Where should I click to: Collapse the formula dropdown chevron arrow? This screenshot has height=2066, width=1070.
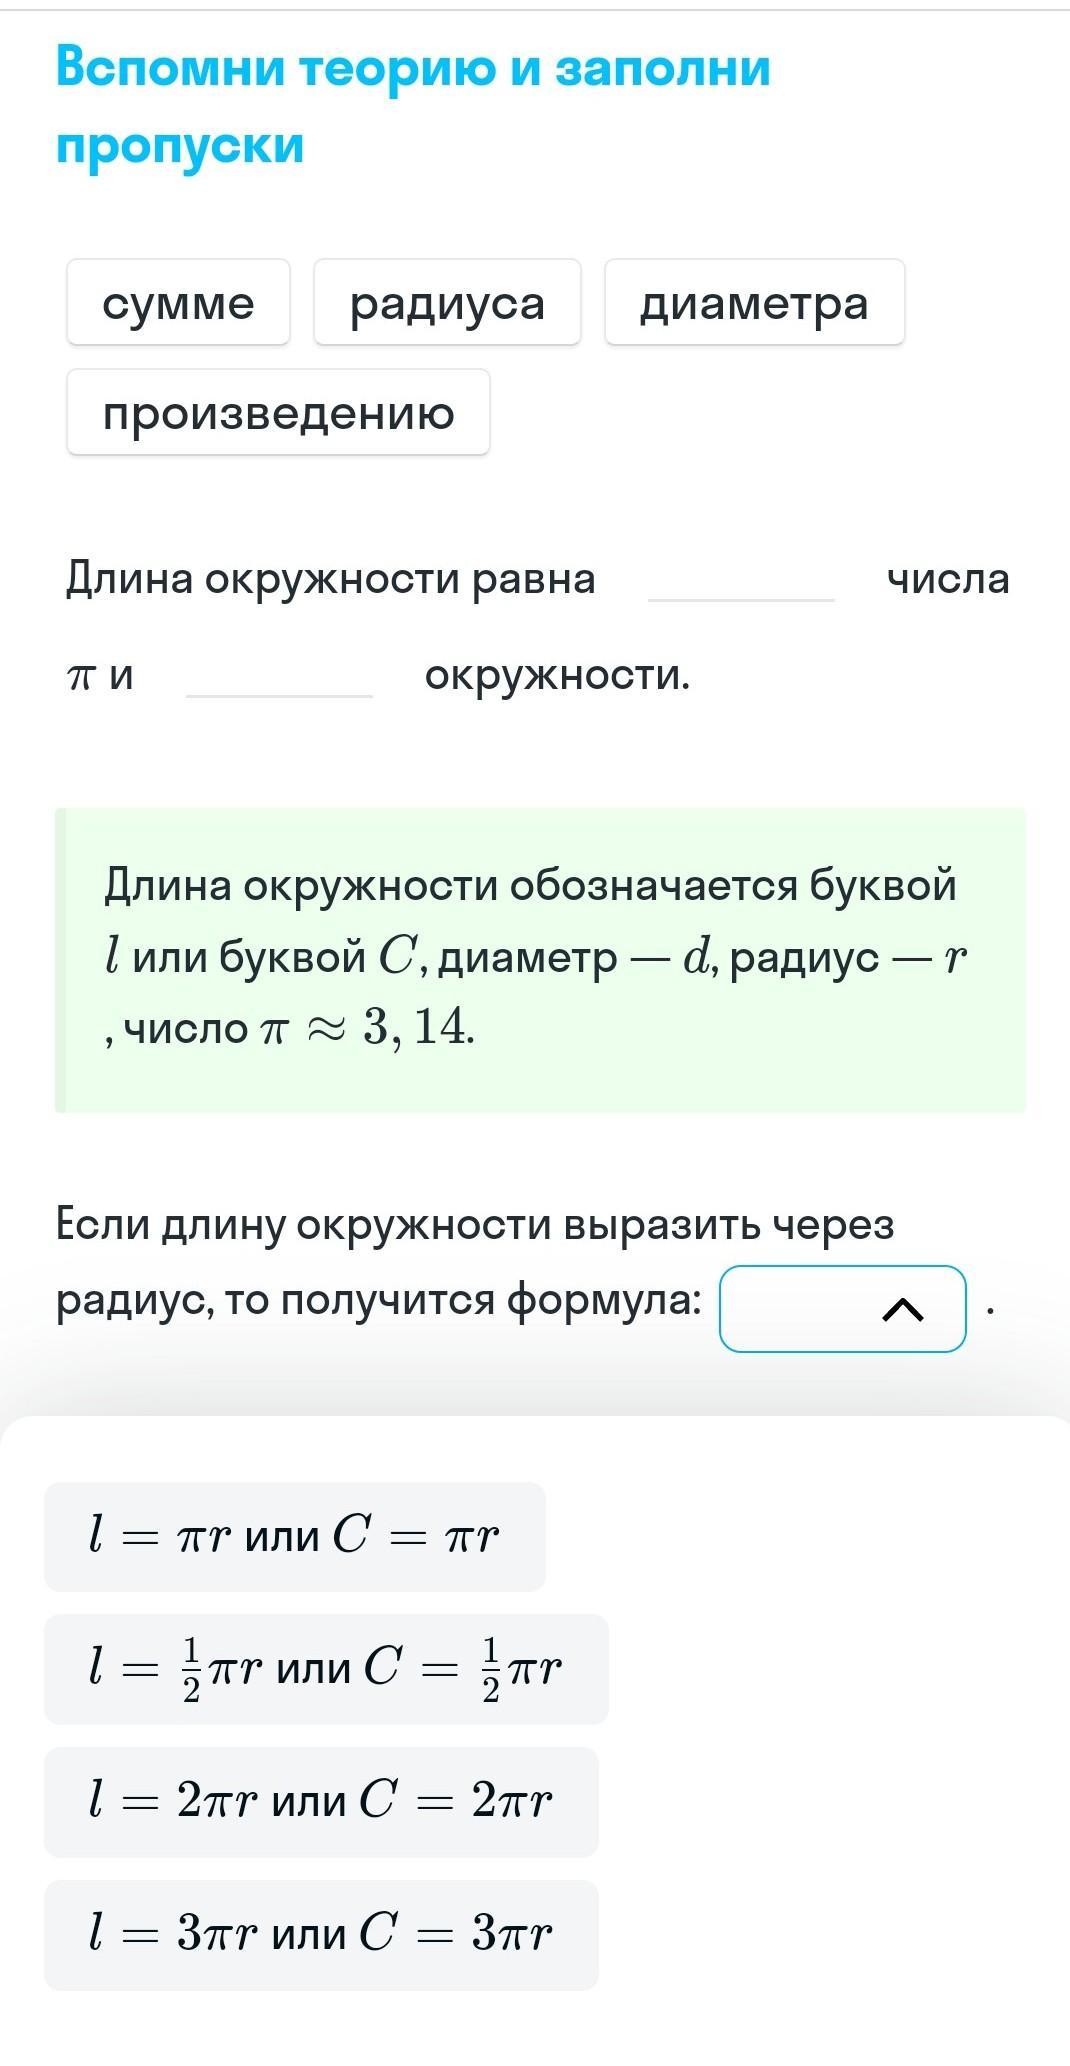click(x=902, y=1309)
